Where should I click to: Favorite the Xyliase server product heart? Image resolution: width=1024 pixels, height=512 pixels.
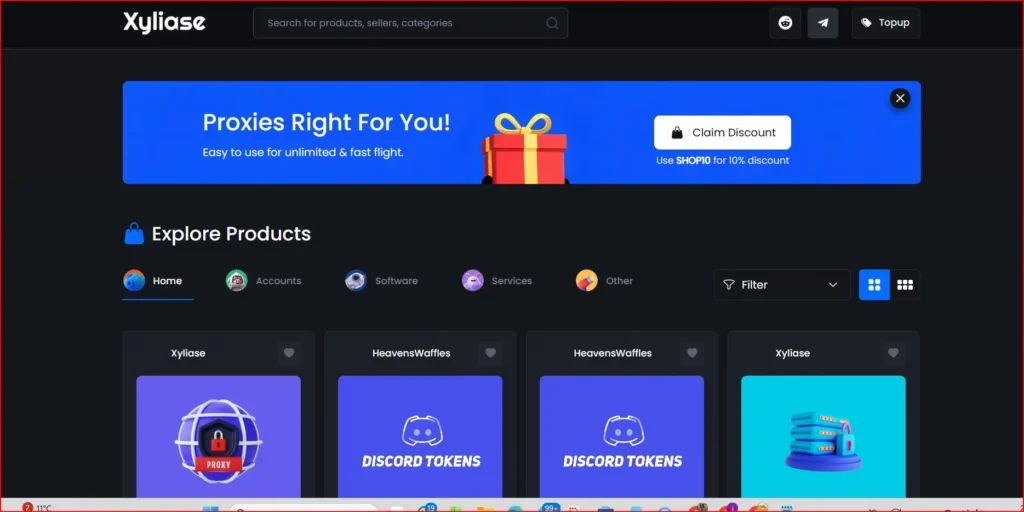(x=893, y=353)
